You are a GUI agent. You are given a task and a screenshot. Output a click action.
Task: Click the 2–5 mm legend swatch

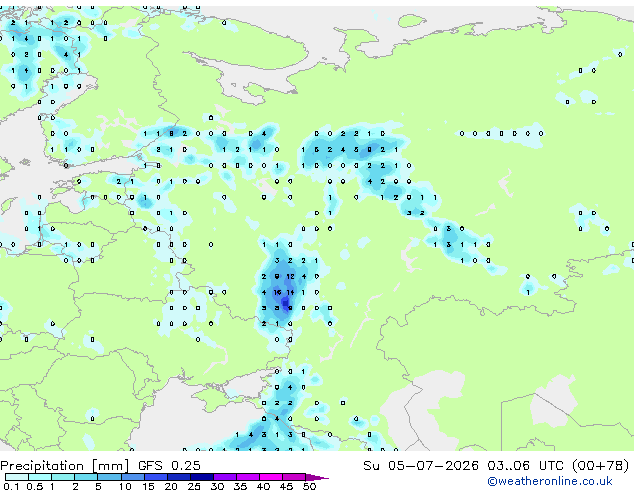[86, 477]
